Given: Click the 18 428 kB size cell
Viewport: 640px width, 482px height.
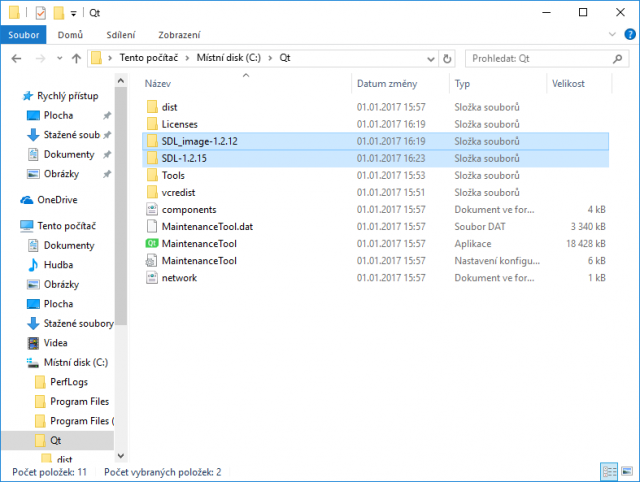Looking at the screenshot, I should pos(586,244).
